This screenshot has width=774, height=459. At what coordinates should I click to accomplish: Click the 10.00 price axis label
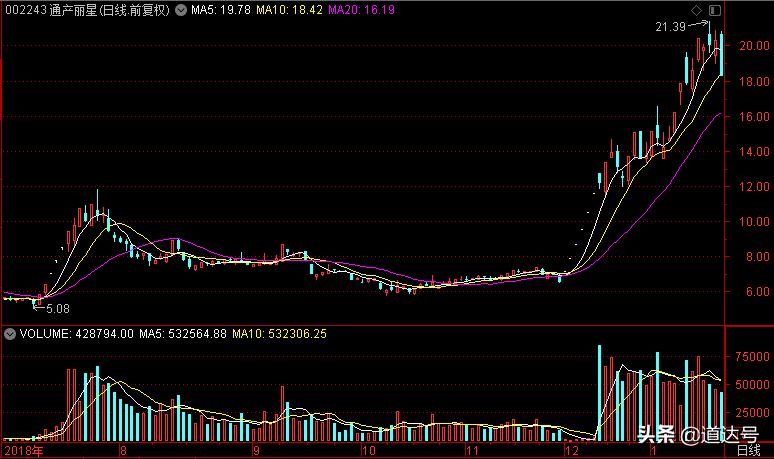754,222
